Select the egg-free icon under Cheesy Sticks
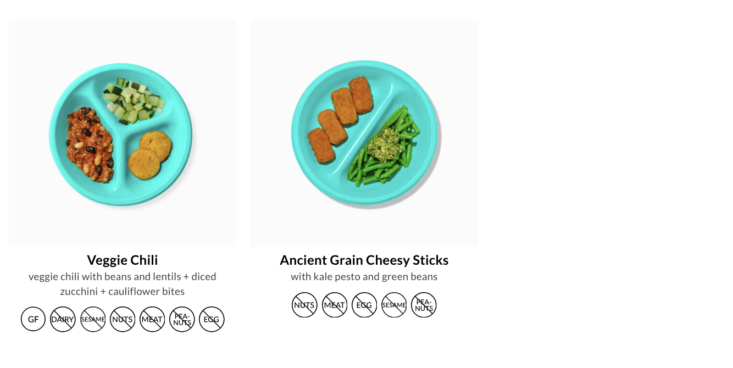Viewport: 733px width, 368px height. coord(364,305)
